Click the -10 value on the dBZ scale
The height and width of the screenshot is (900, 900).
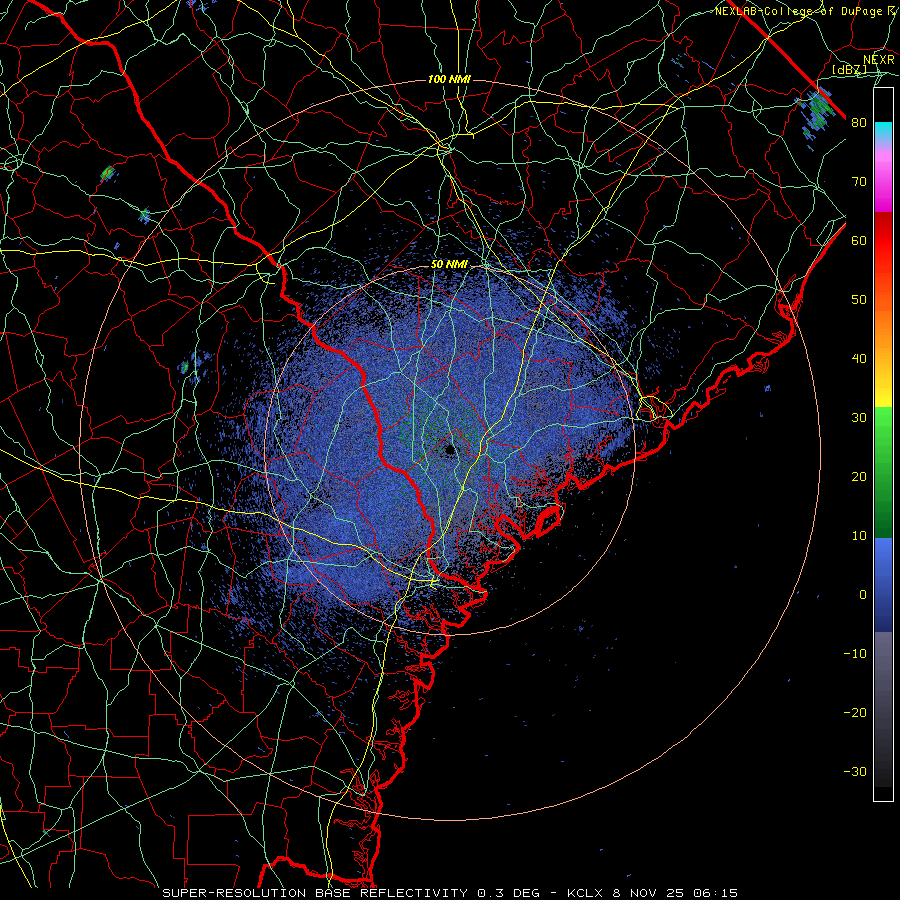coord(855,654)
